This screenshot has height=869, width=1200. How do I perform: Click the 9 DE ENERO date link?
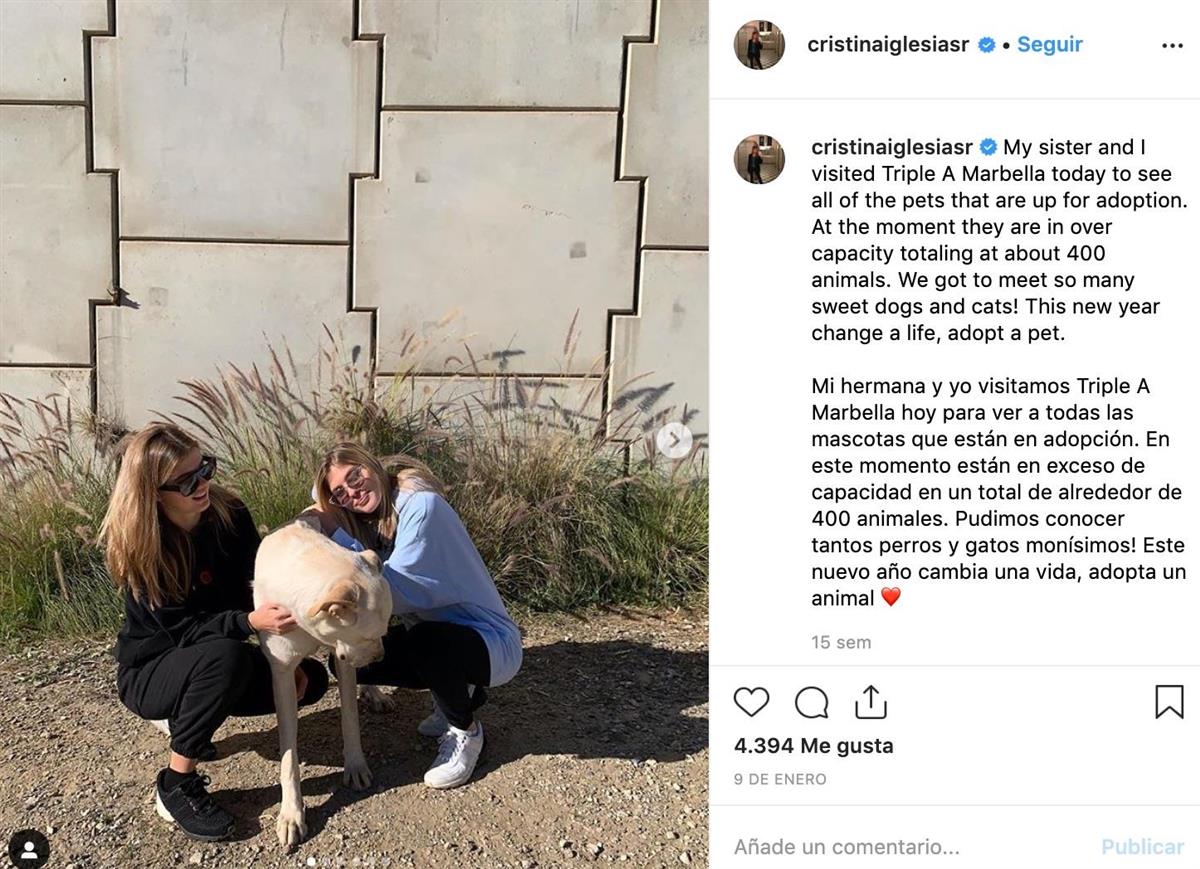780,779
